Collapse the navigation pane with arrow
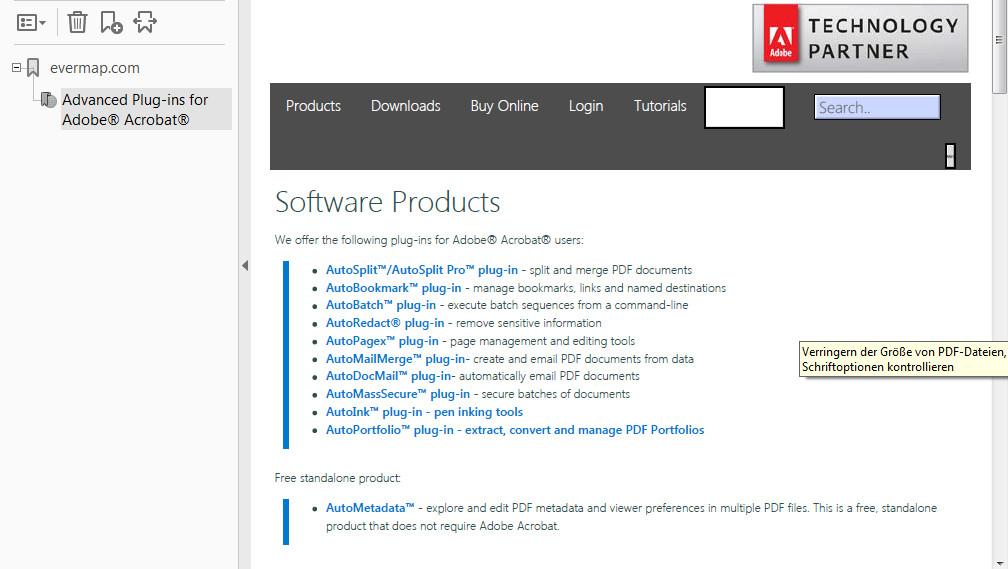Viewport: 1008px width, 569px height. 245,266
